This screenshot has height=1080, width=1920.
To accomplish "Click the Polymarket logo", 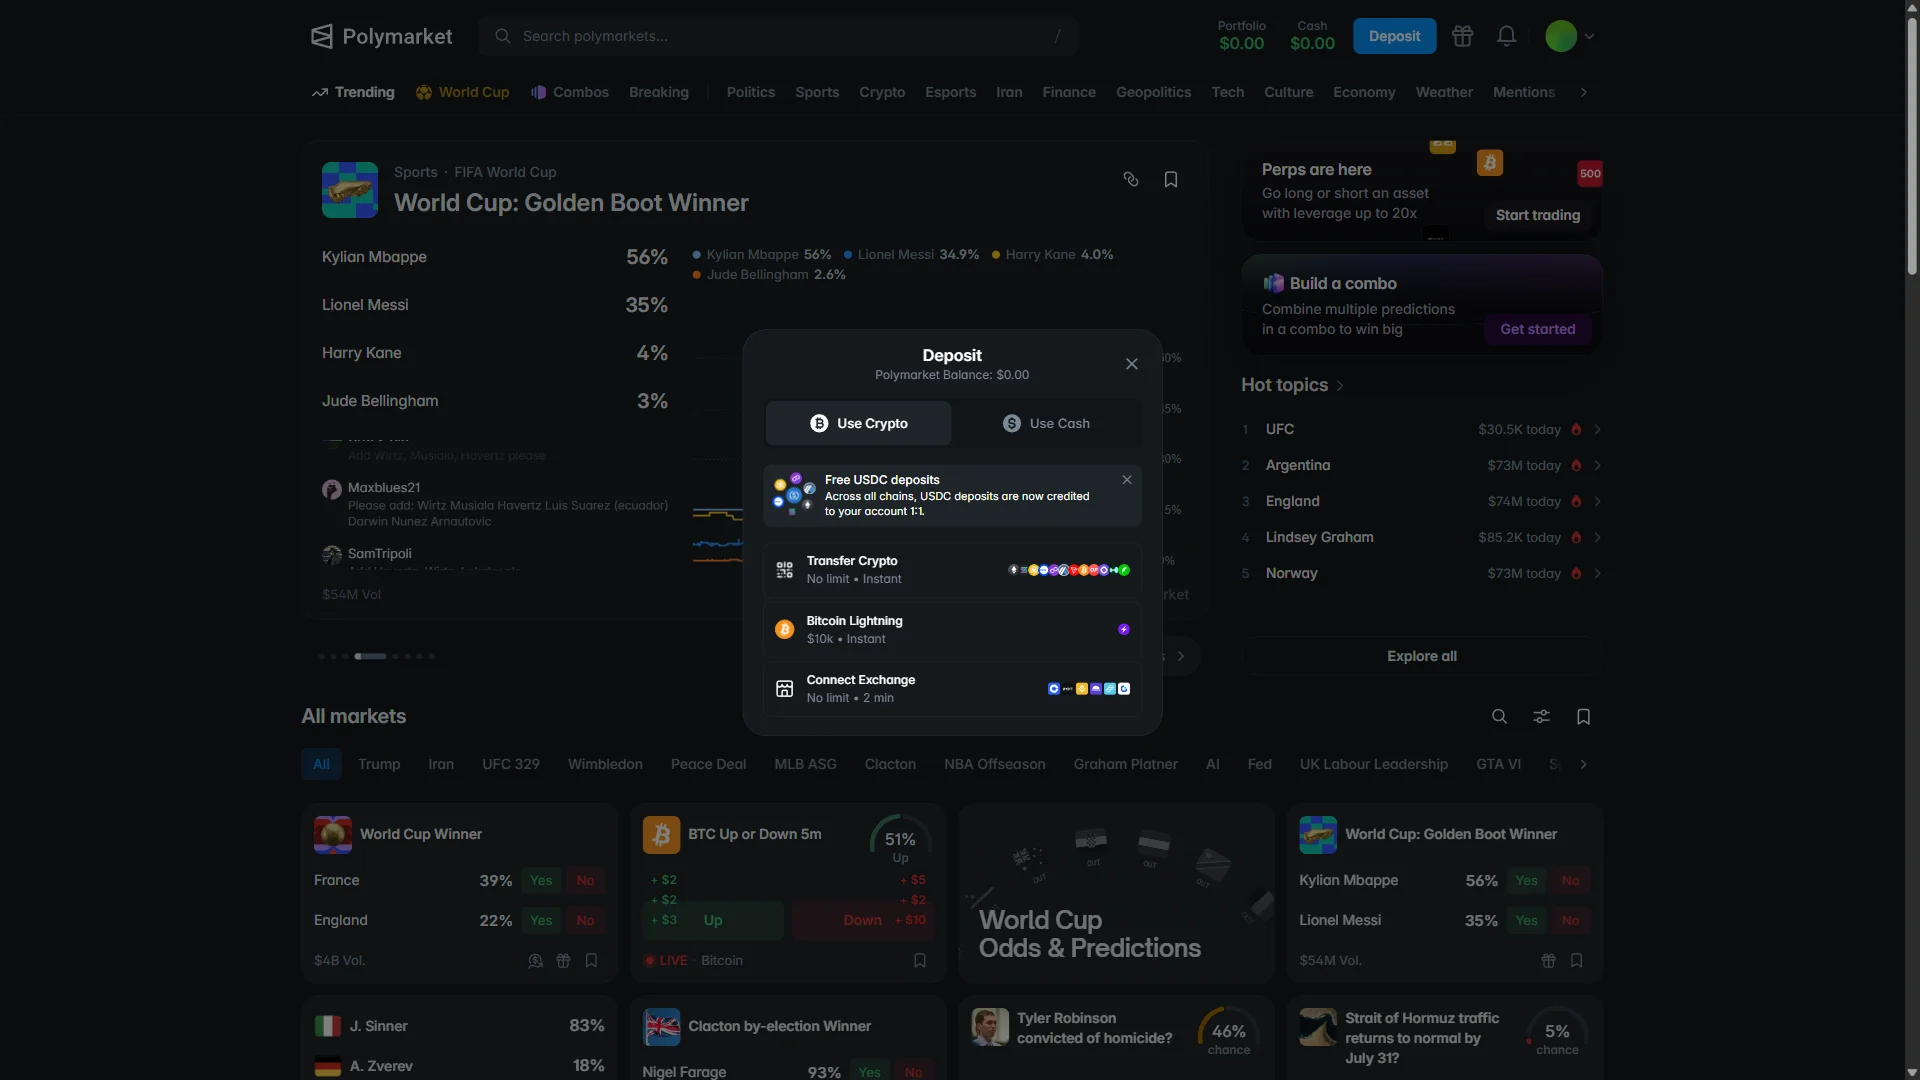I will [381, 37].
